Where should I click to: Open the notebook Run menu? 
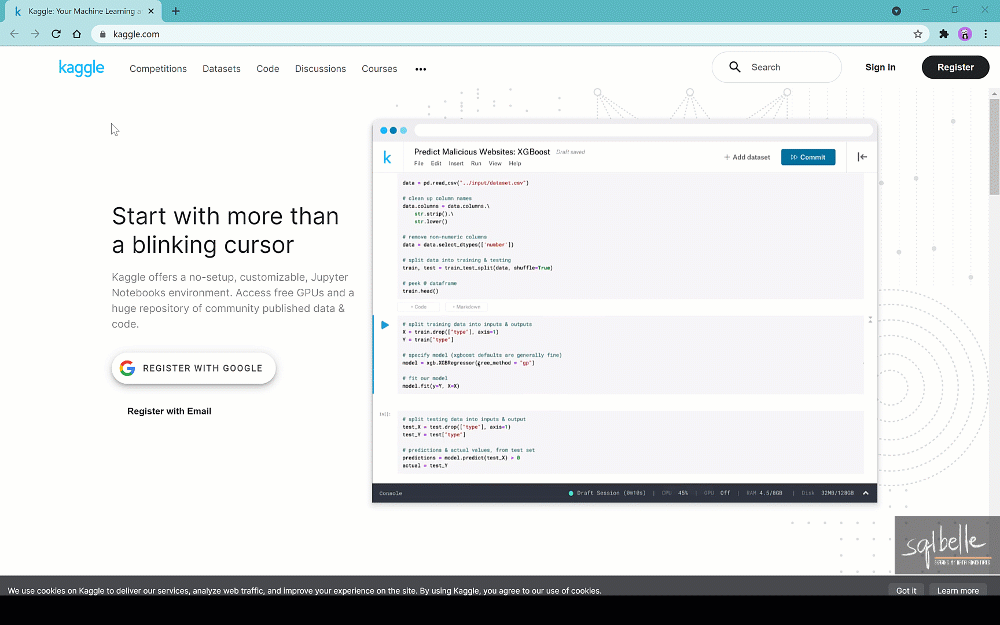[x=476, y=163]
